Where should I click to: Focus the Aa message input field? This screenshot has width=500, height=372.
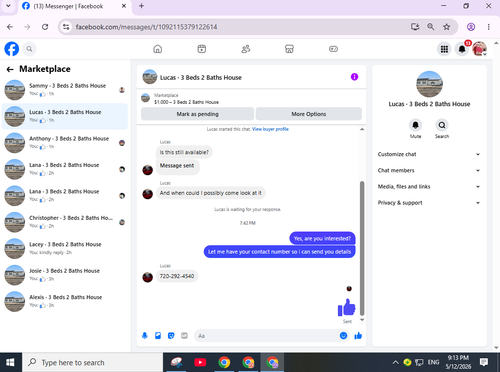(x=271, y=336)
